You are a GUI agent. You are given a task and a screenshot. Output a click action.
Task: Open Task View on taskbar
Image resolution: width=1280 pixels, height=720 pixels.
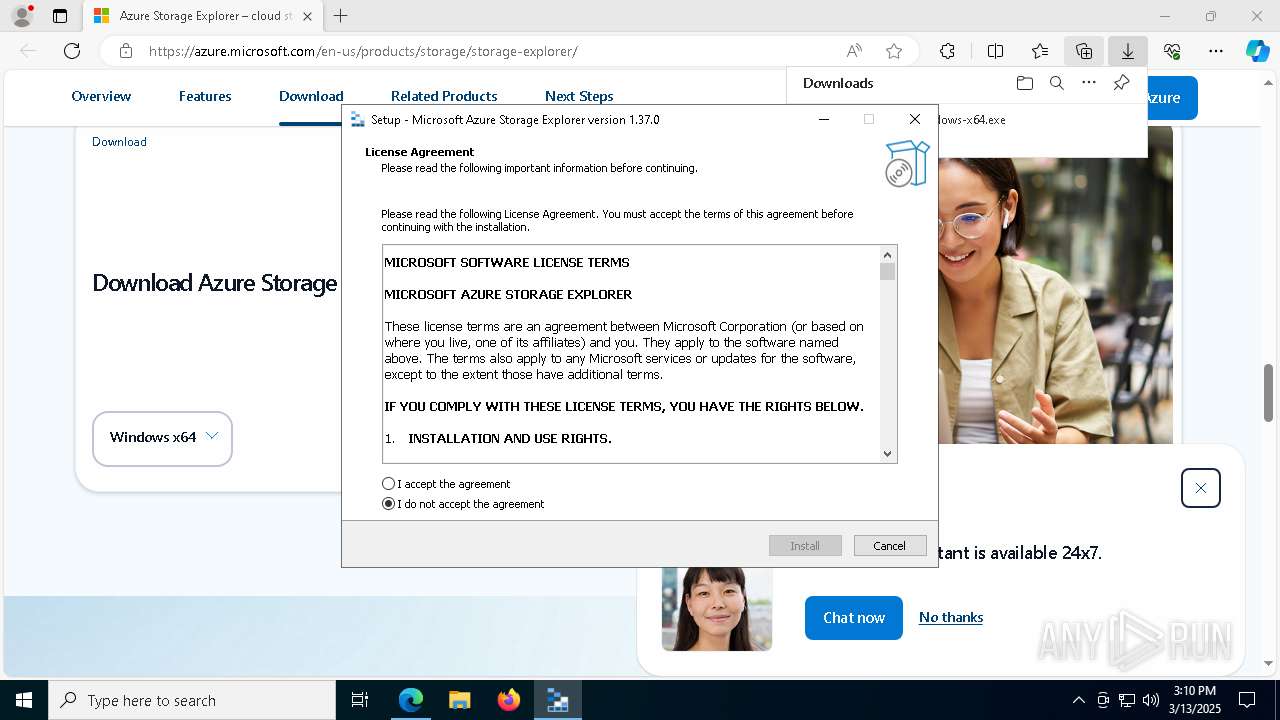click(360, 700)
